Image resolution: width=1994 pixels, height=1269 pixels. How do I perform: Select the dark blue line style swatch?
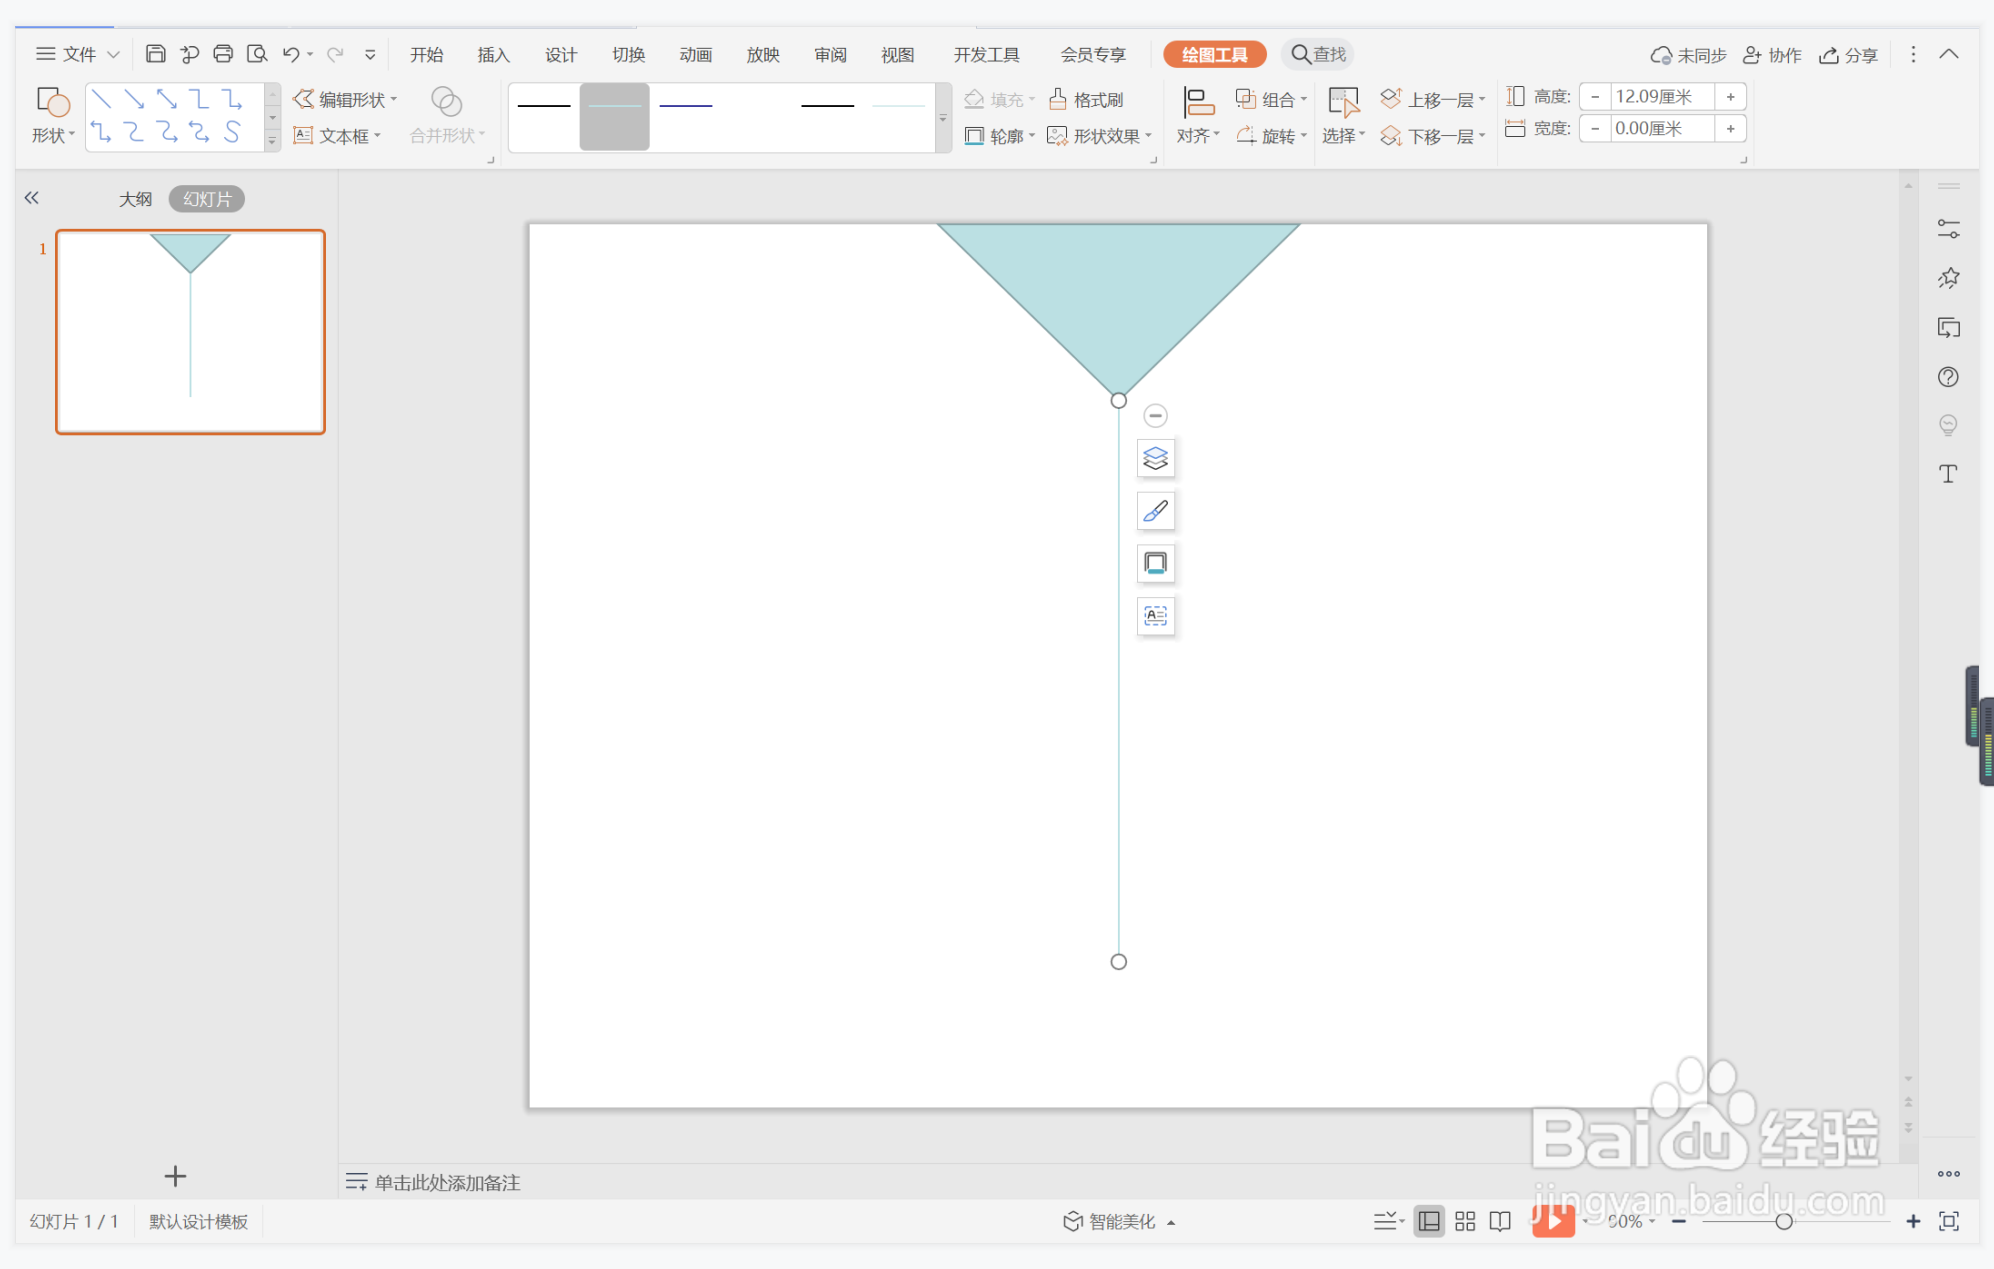pos(686,106)
